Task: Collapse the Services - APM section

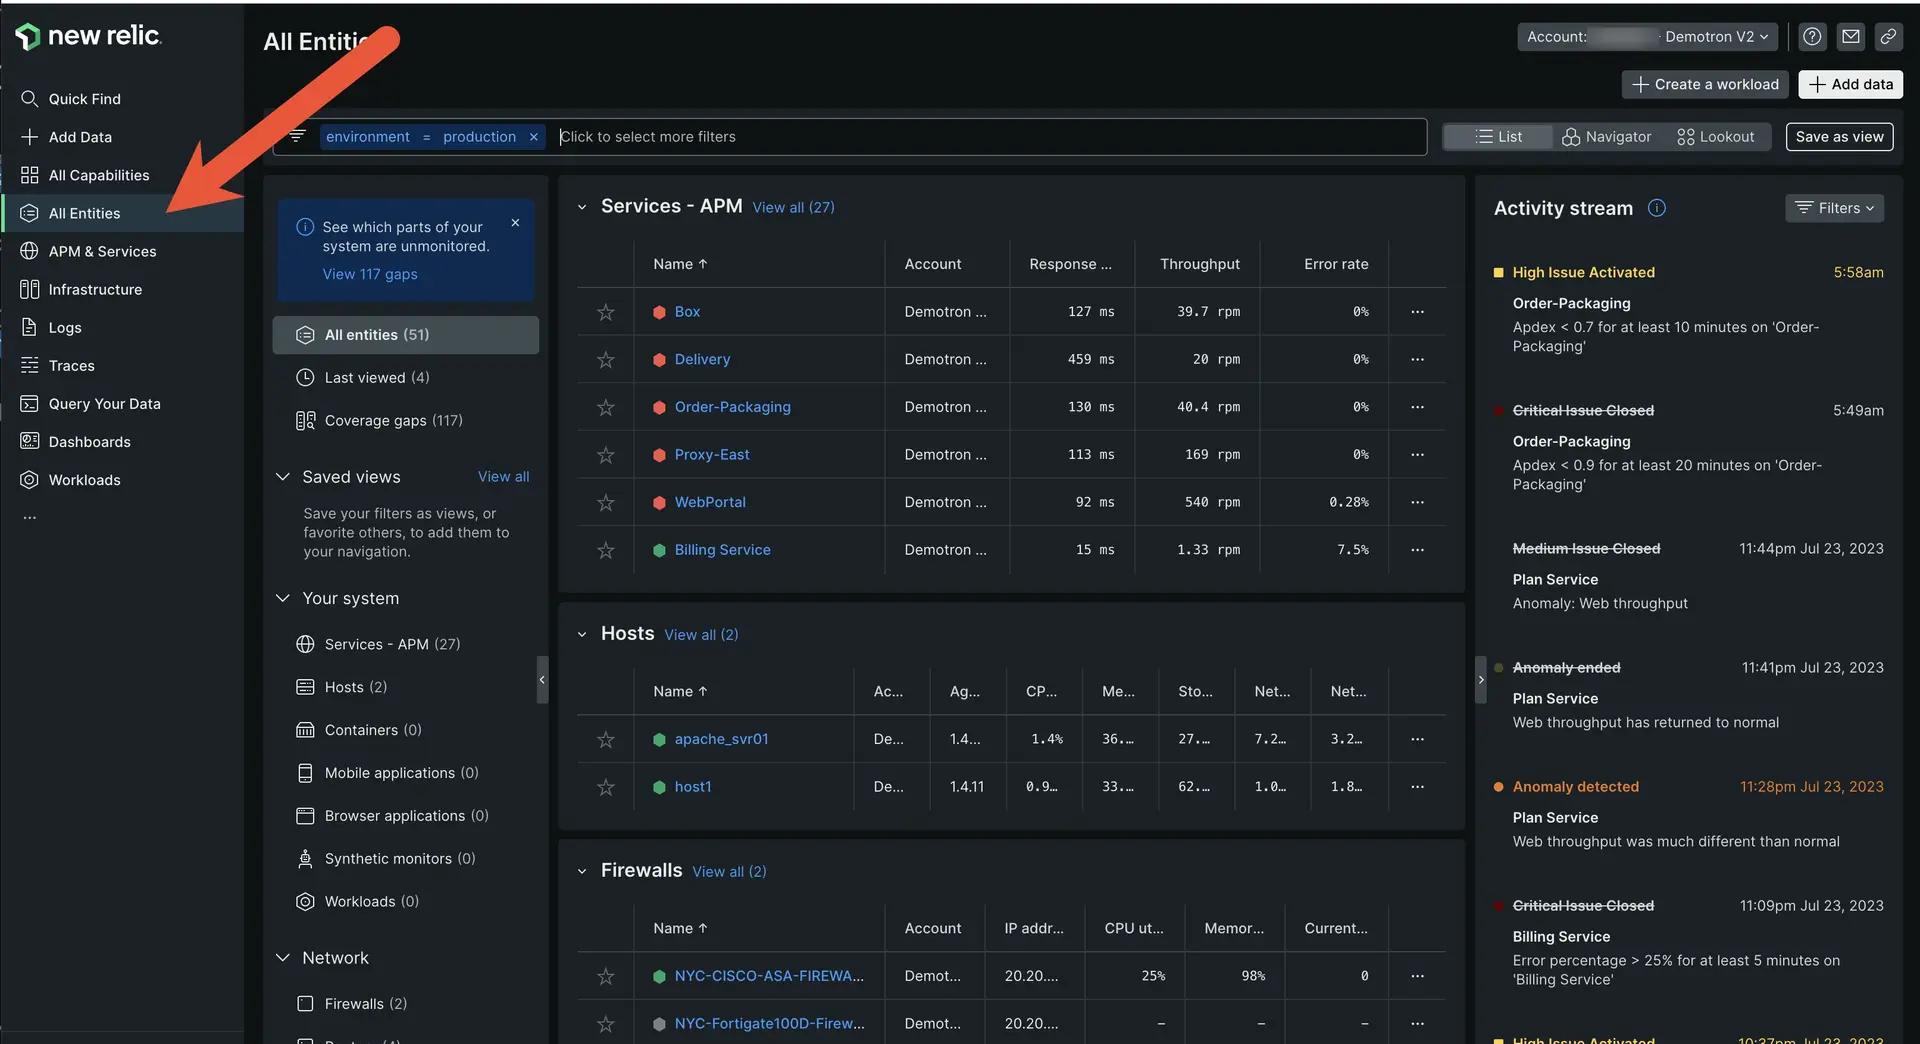Action: [582, 207]
